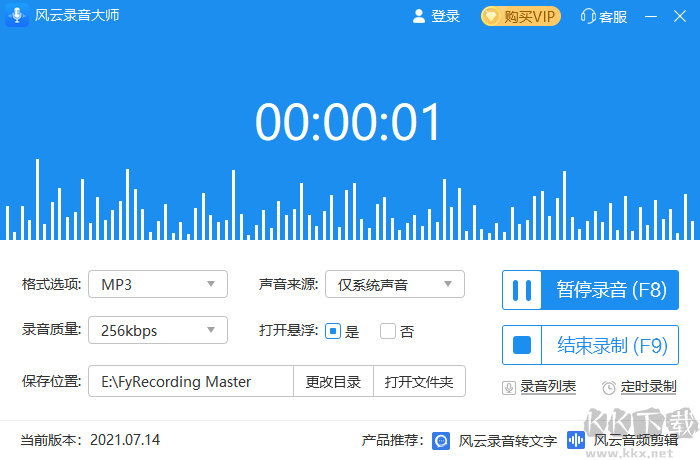Minimize the recorder window
700x460 pixels.
coord(651,17)
